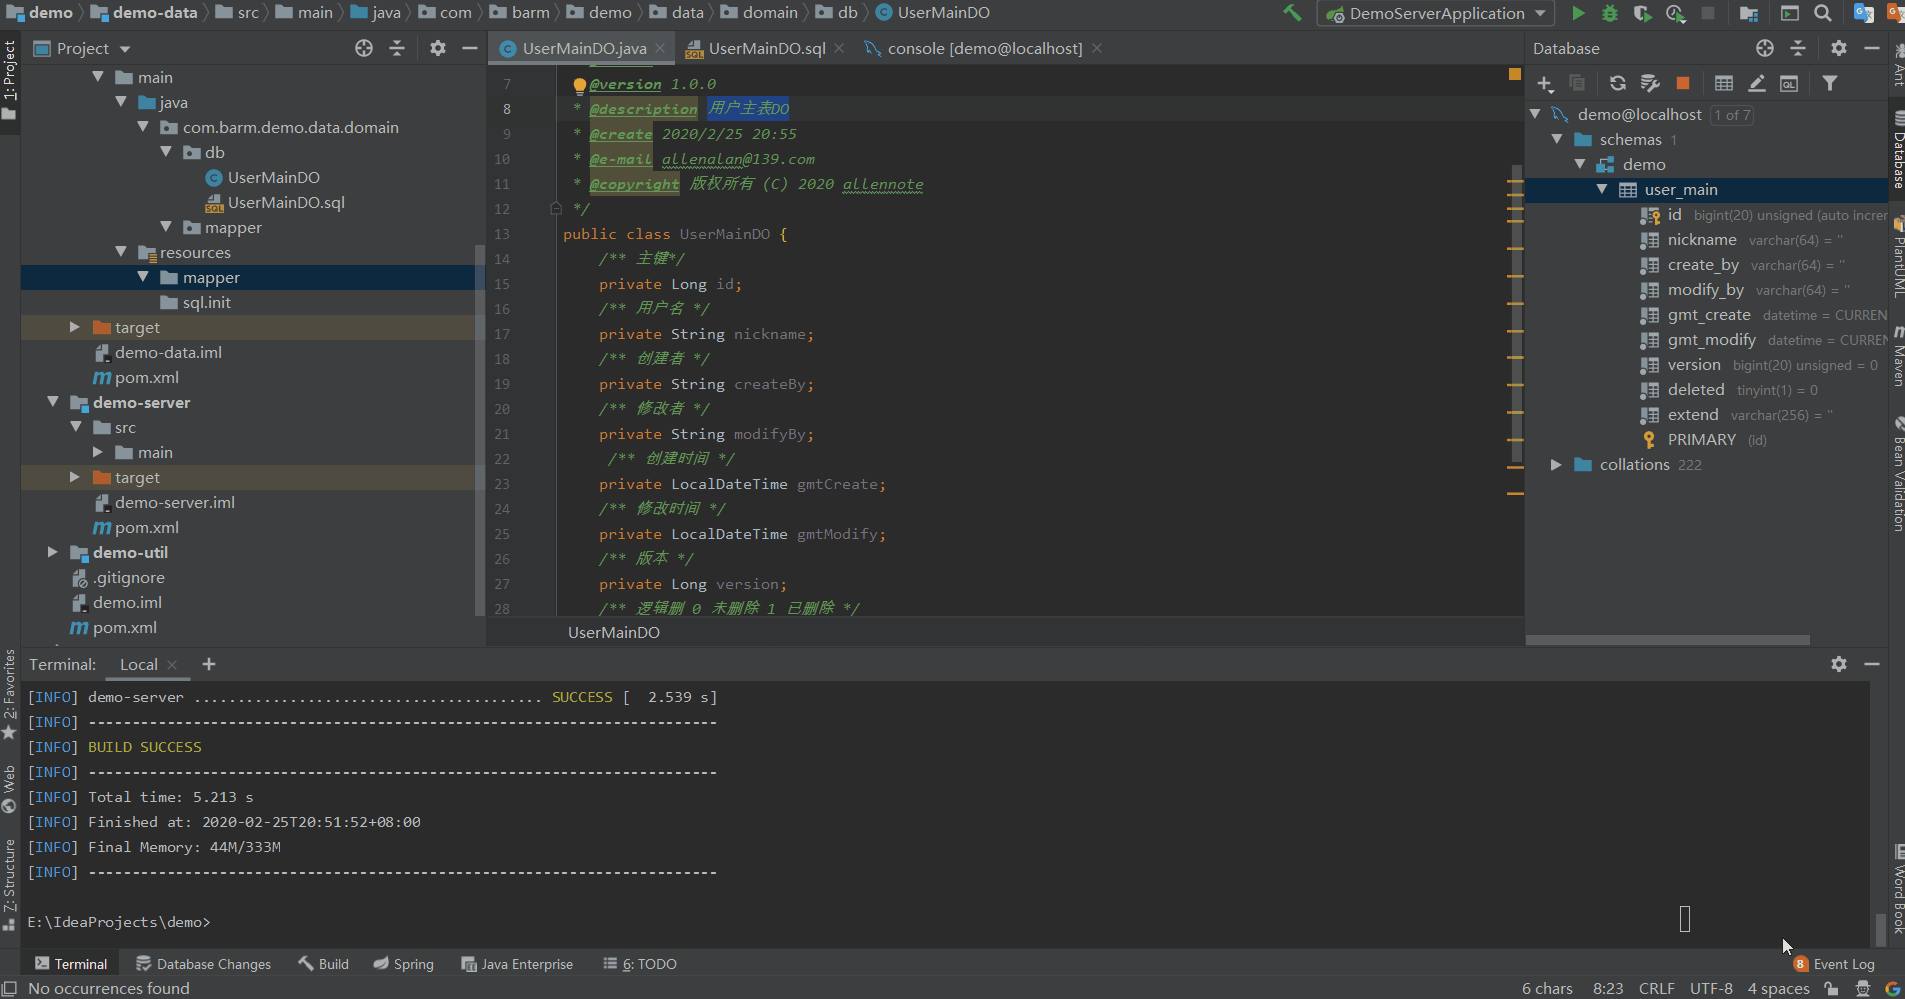
Task: Toggle the intention light bulb on line 7
Action: point(579,85)
